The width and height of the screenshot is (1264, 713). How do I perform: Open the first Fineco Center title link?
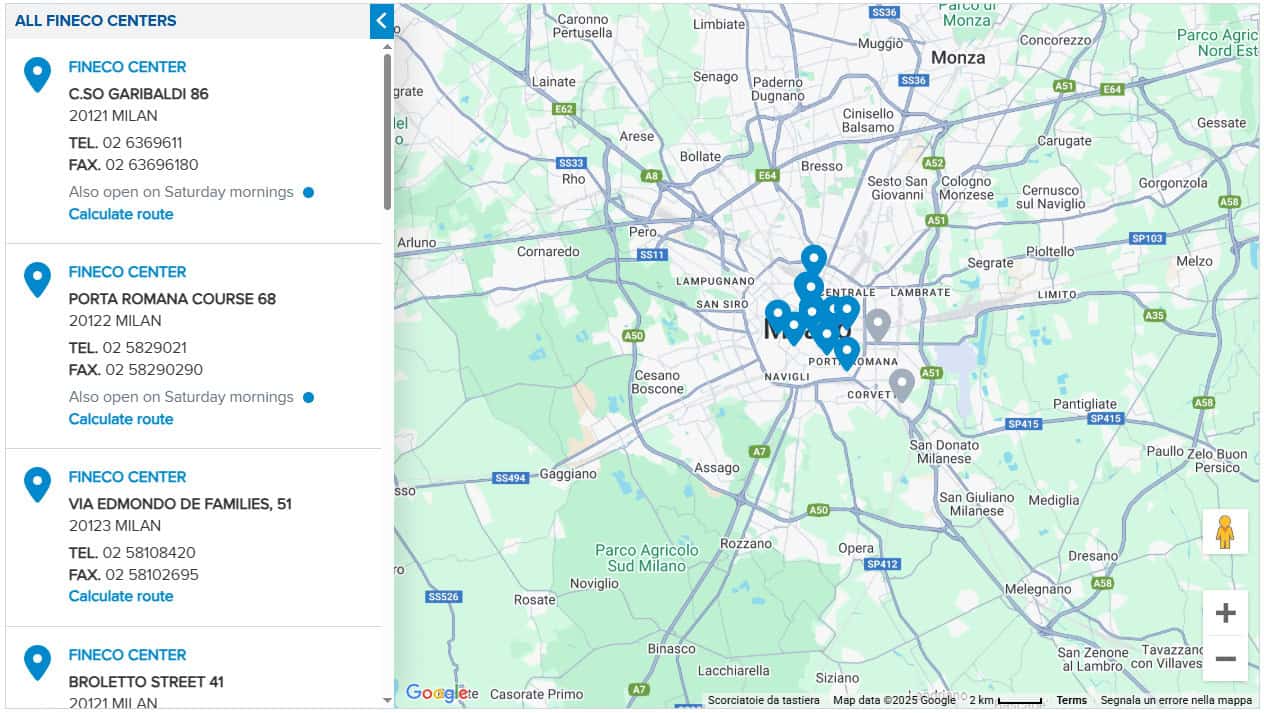pos(127,67)
